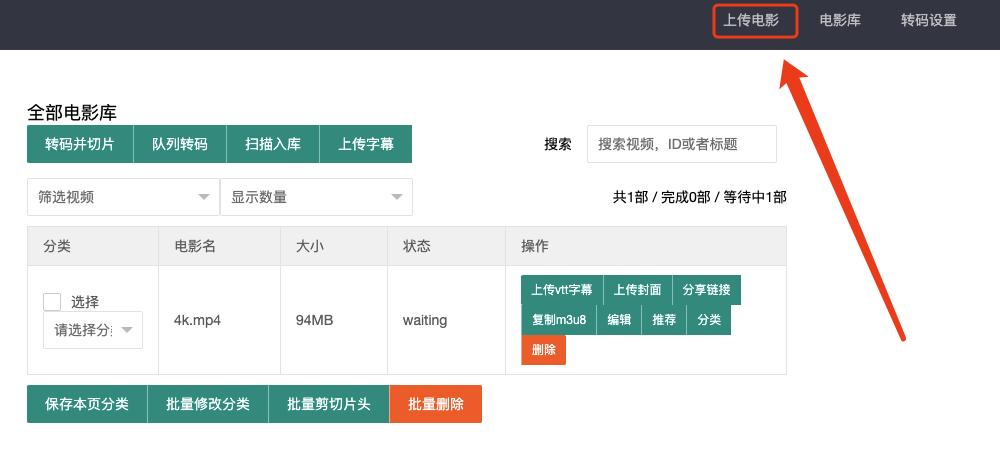
Task: Open 分享链接 for the movie
Action: click(706, 290)
